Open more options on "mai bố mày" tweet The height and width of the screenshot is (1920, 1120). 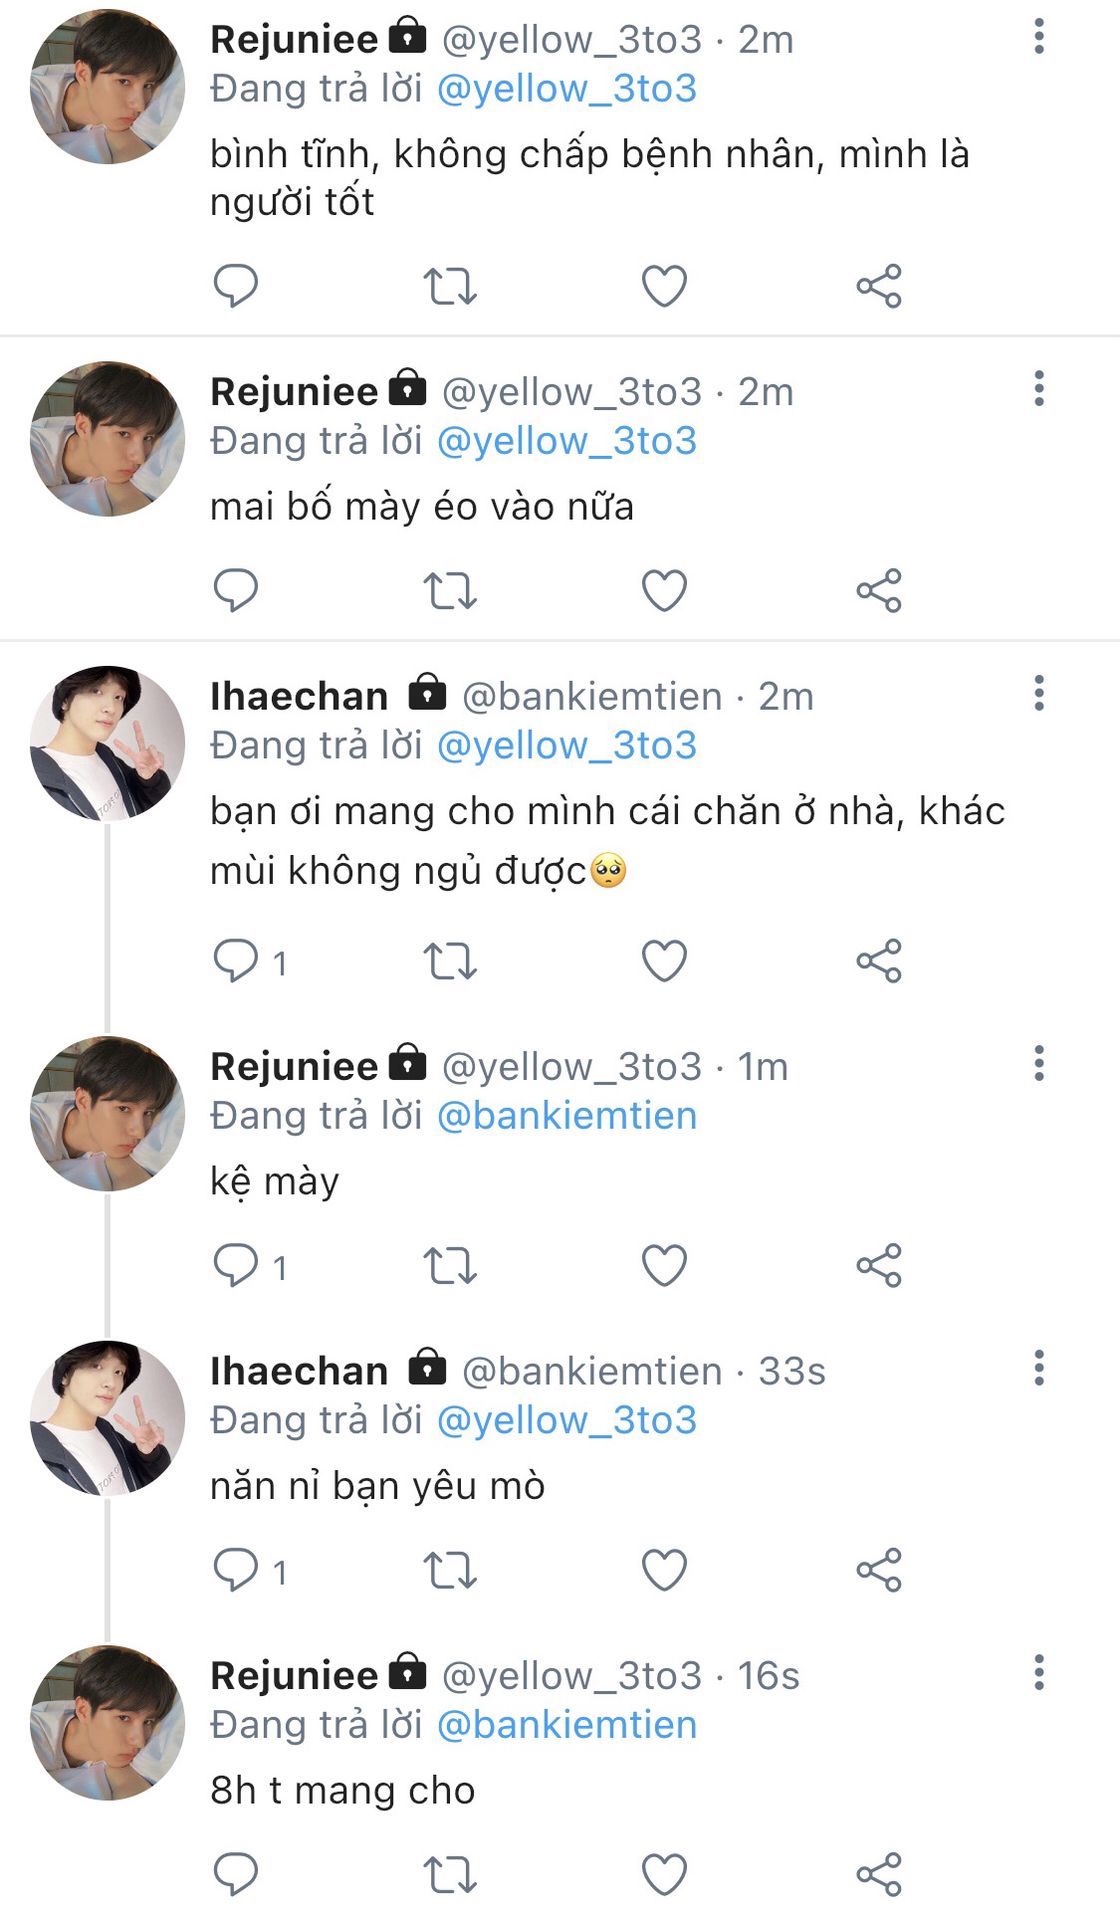(1039, 388)
